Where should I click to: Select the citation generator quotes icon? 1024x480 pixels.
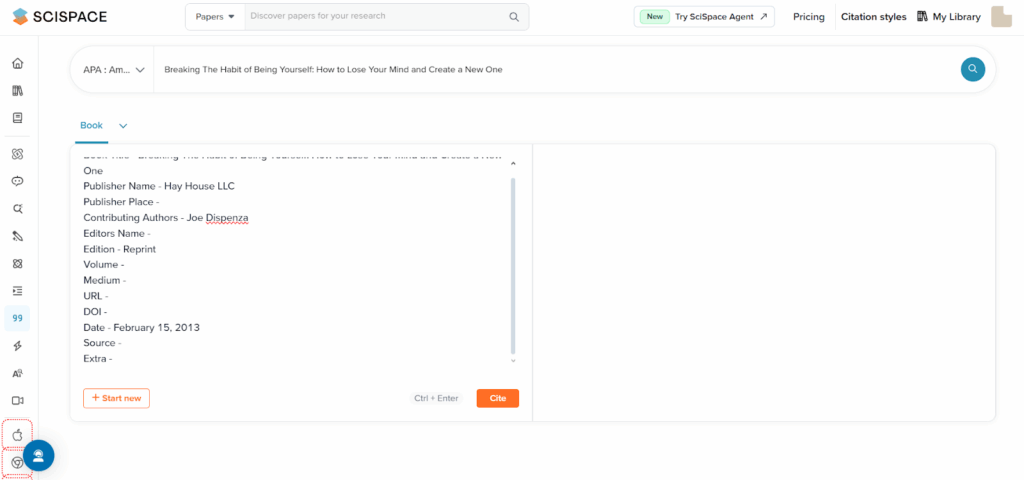point(18,318)
